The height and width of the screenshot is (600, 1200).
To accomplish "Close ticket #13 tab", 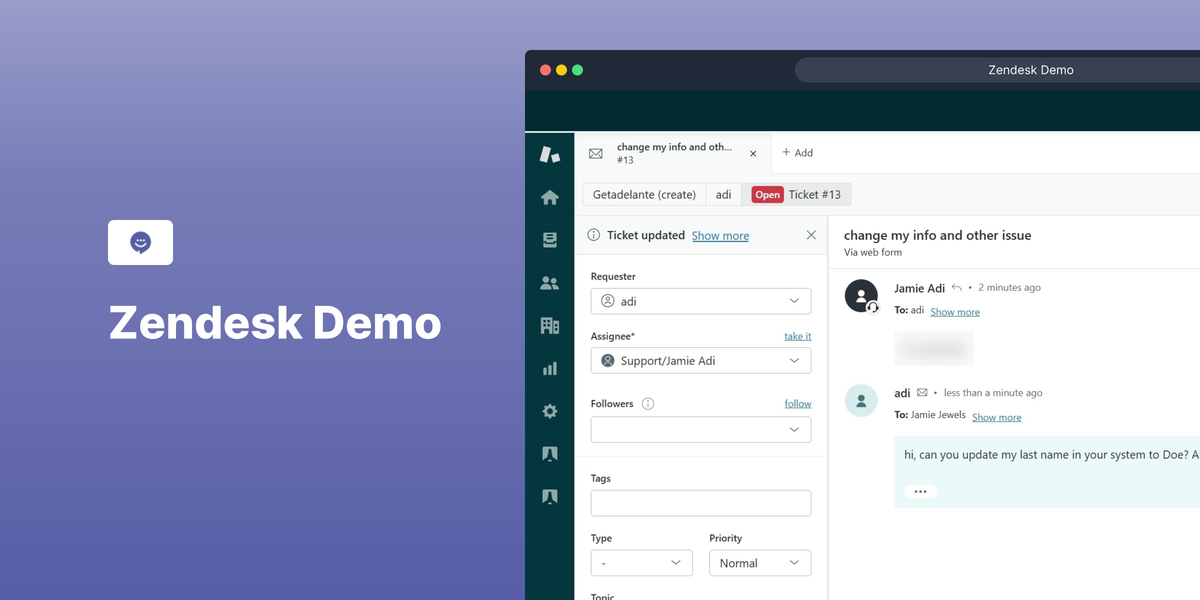I will point(753,154).
